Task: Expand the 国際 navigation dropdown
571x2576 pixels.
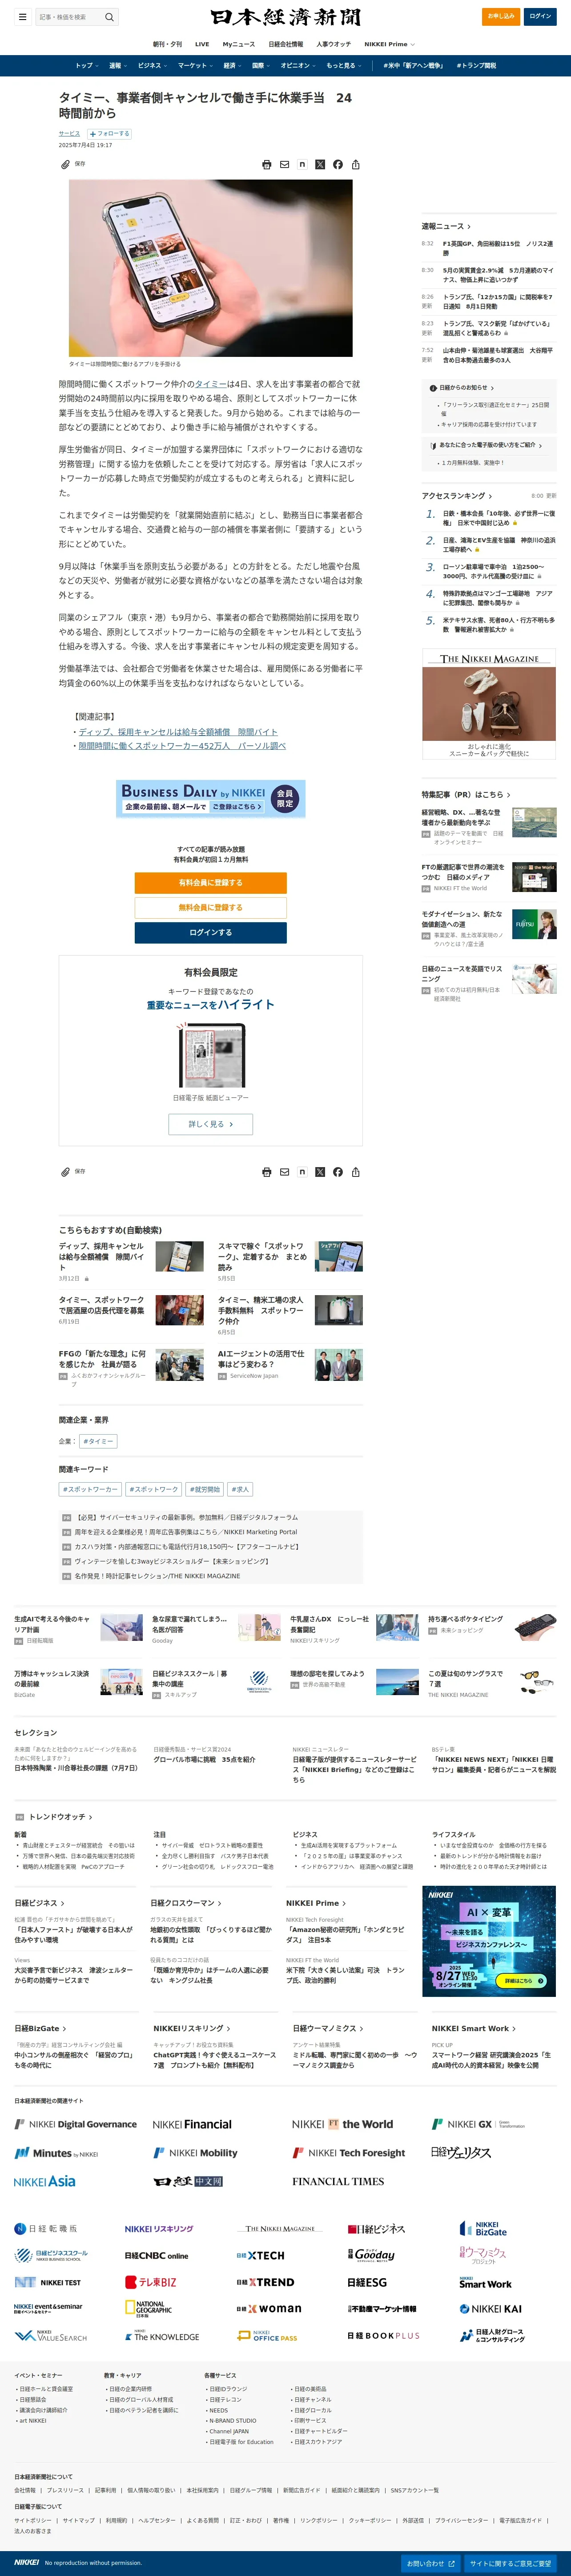Action: tap(261, 66)
